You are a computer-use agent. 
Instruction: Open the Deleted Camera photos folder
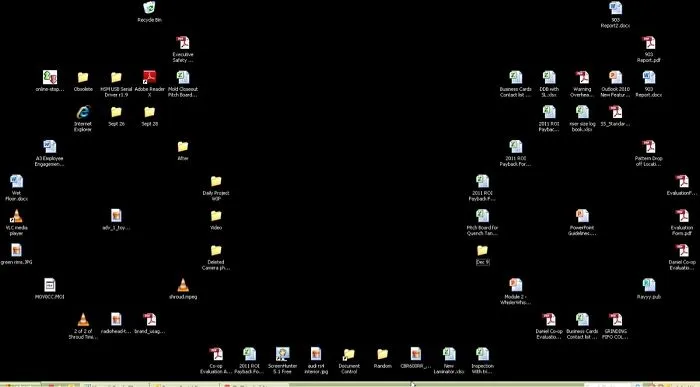[x=216, y=250]
